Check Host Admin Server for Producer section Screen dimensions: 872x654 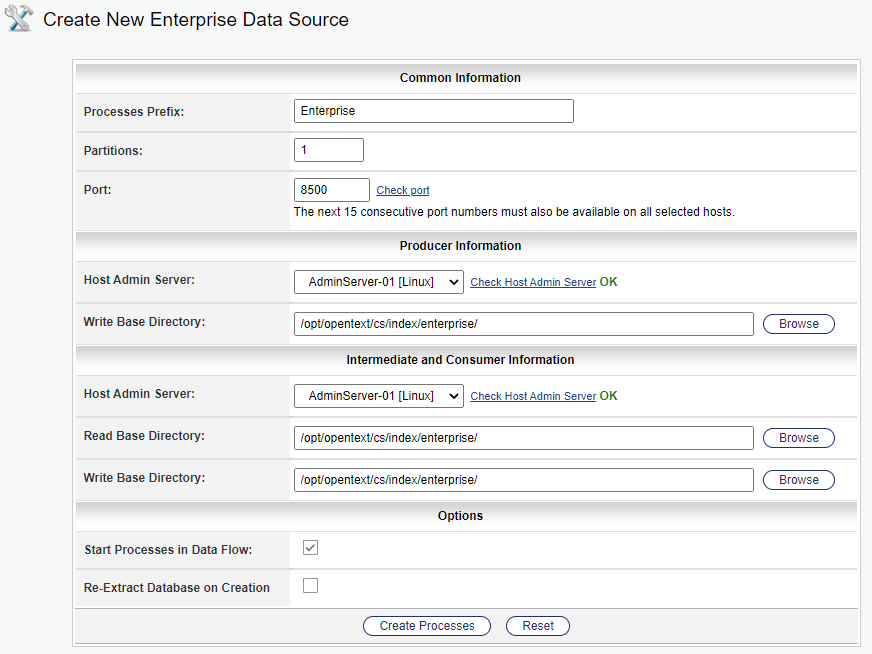(x=533, y=283)
